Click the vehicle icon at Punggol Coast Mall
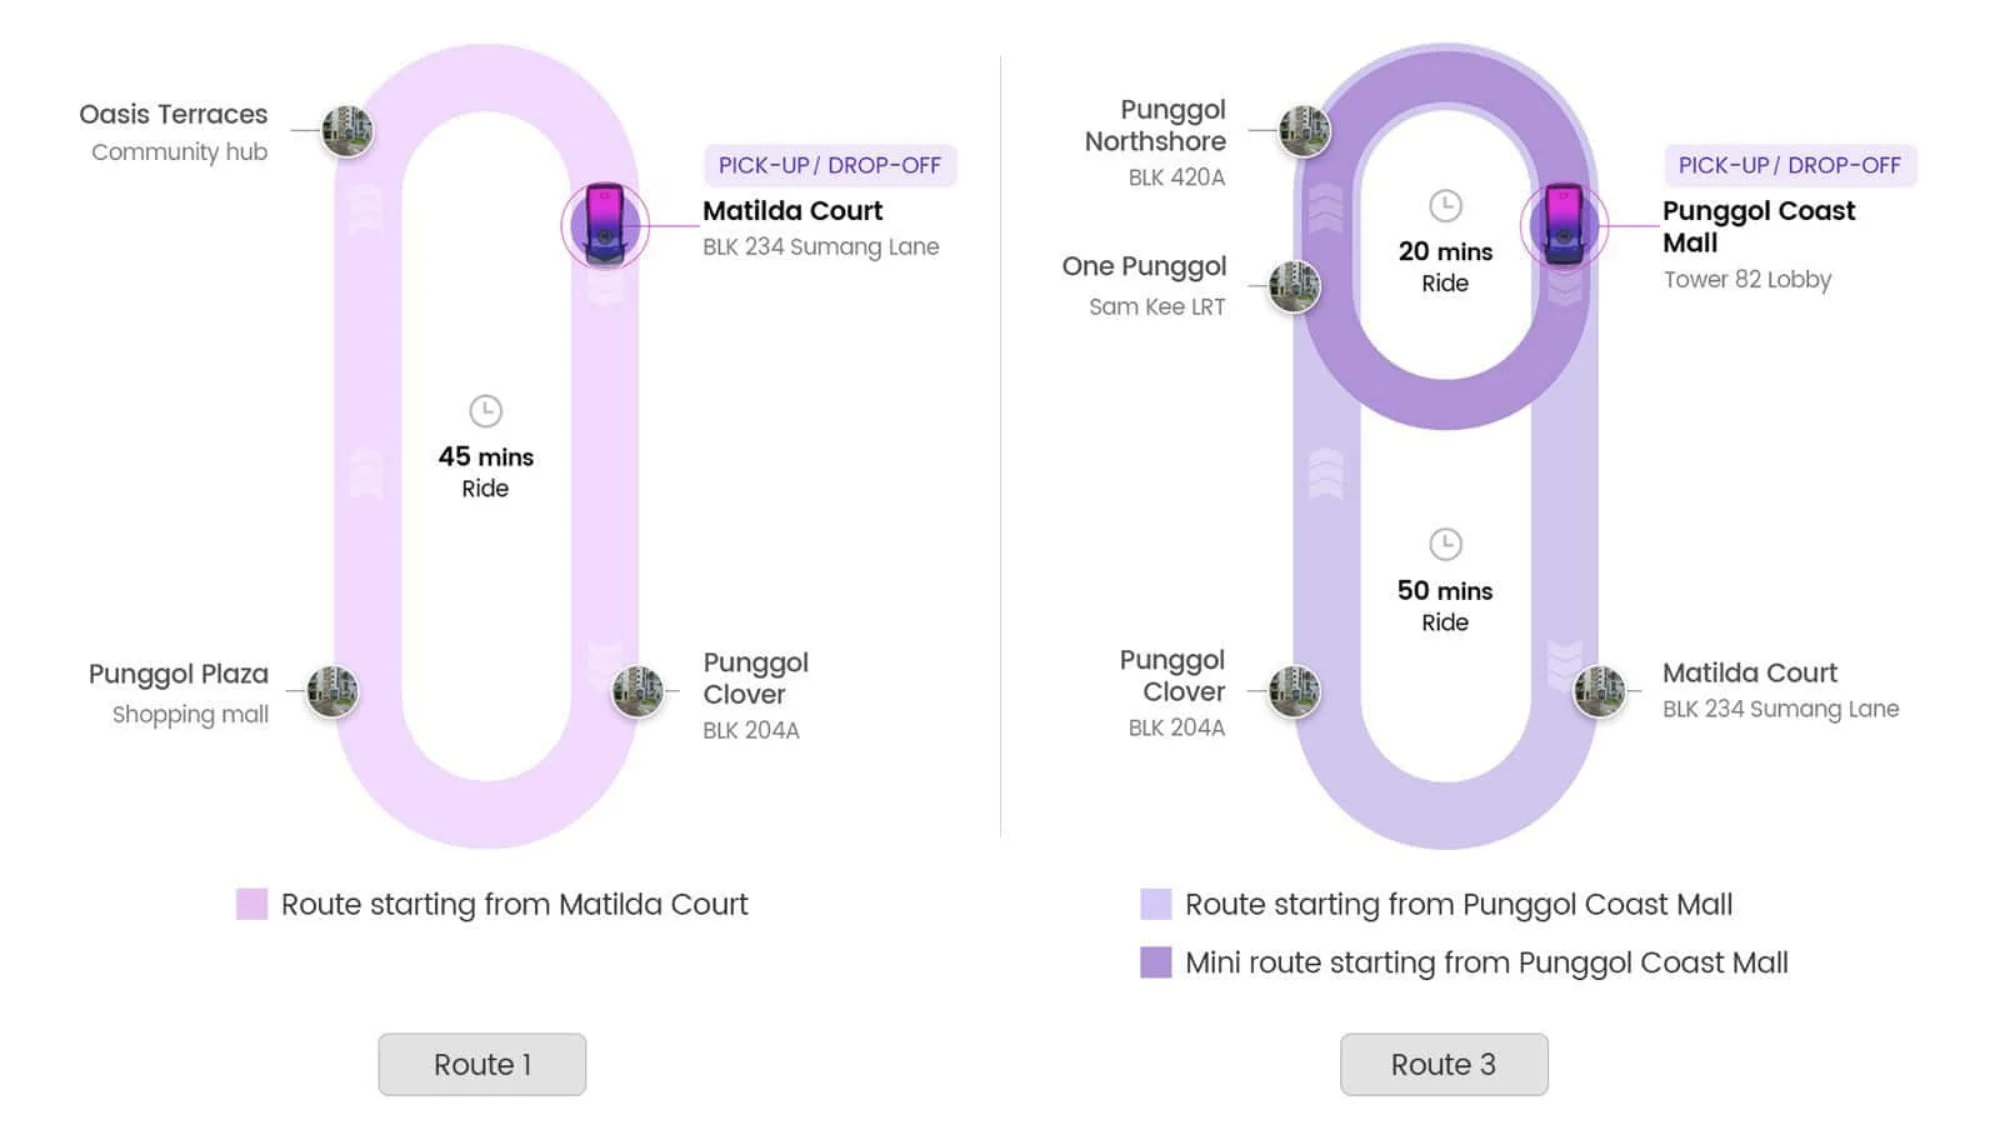The width and height of the screenshot is (2000, 1125). point(1564,224)
